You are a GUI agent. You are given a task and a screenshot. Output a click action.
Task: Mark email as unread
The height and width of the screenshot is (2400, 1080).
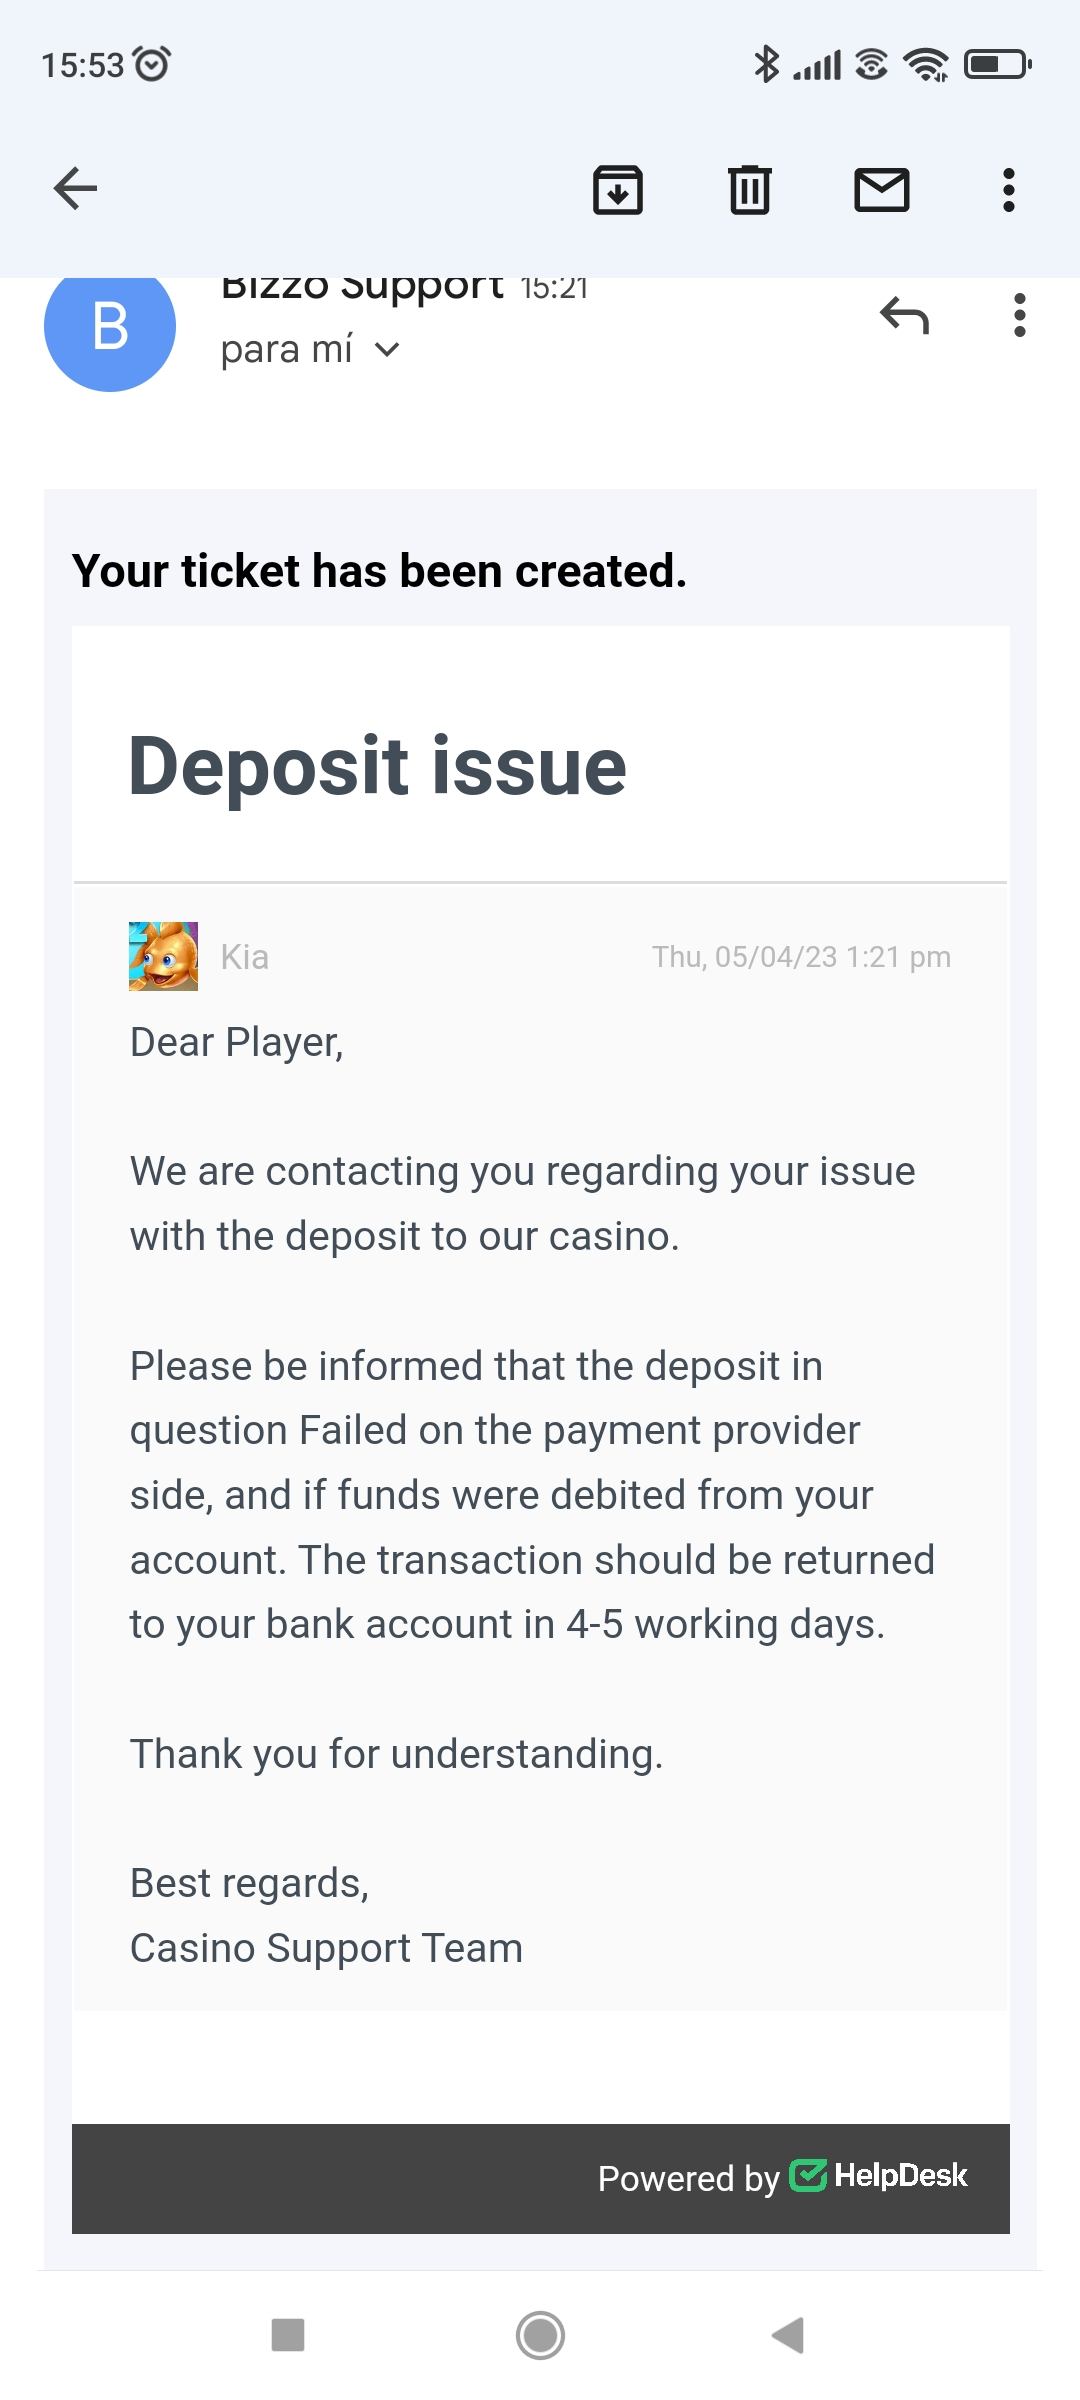pyautogui.click(x=881, y=189)
